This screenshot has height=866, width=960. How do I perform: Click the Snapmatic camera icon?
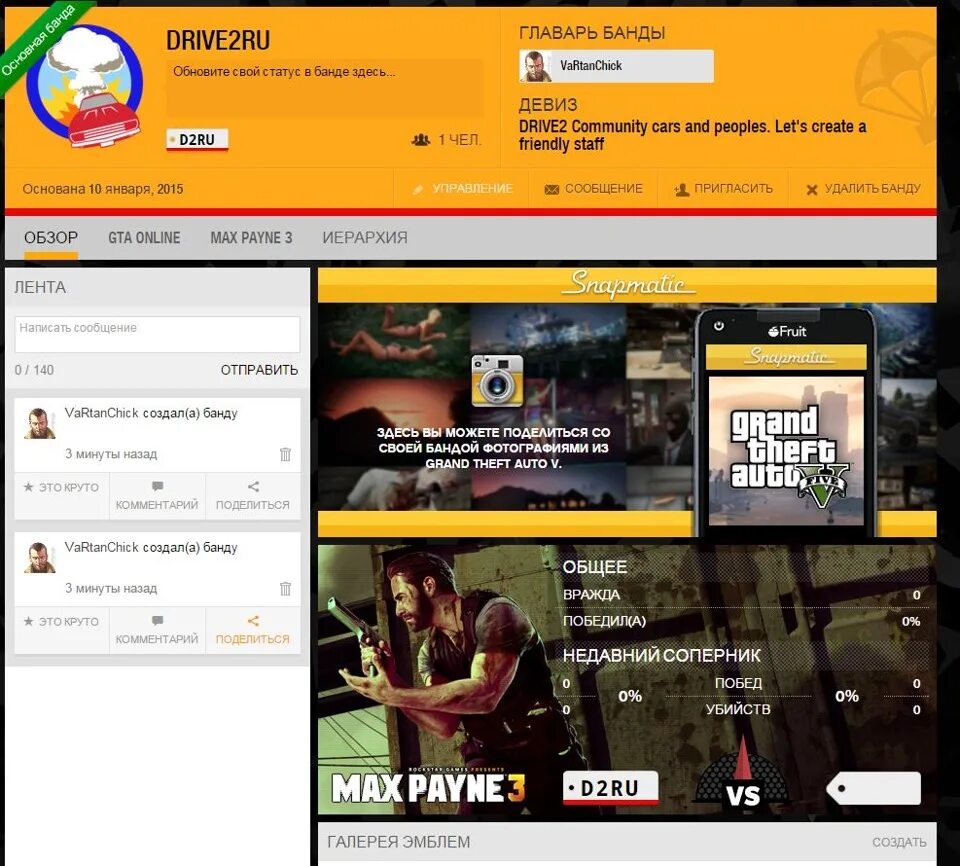click(497, 380)
